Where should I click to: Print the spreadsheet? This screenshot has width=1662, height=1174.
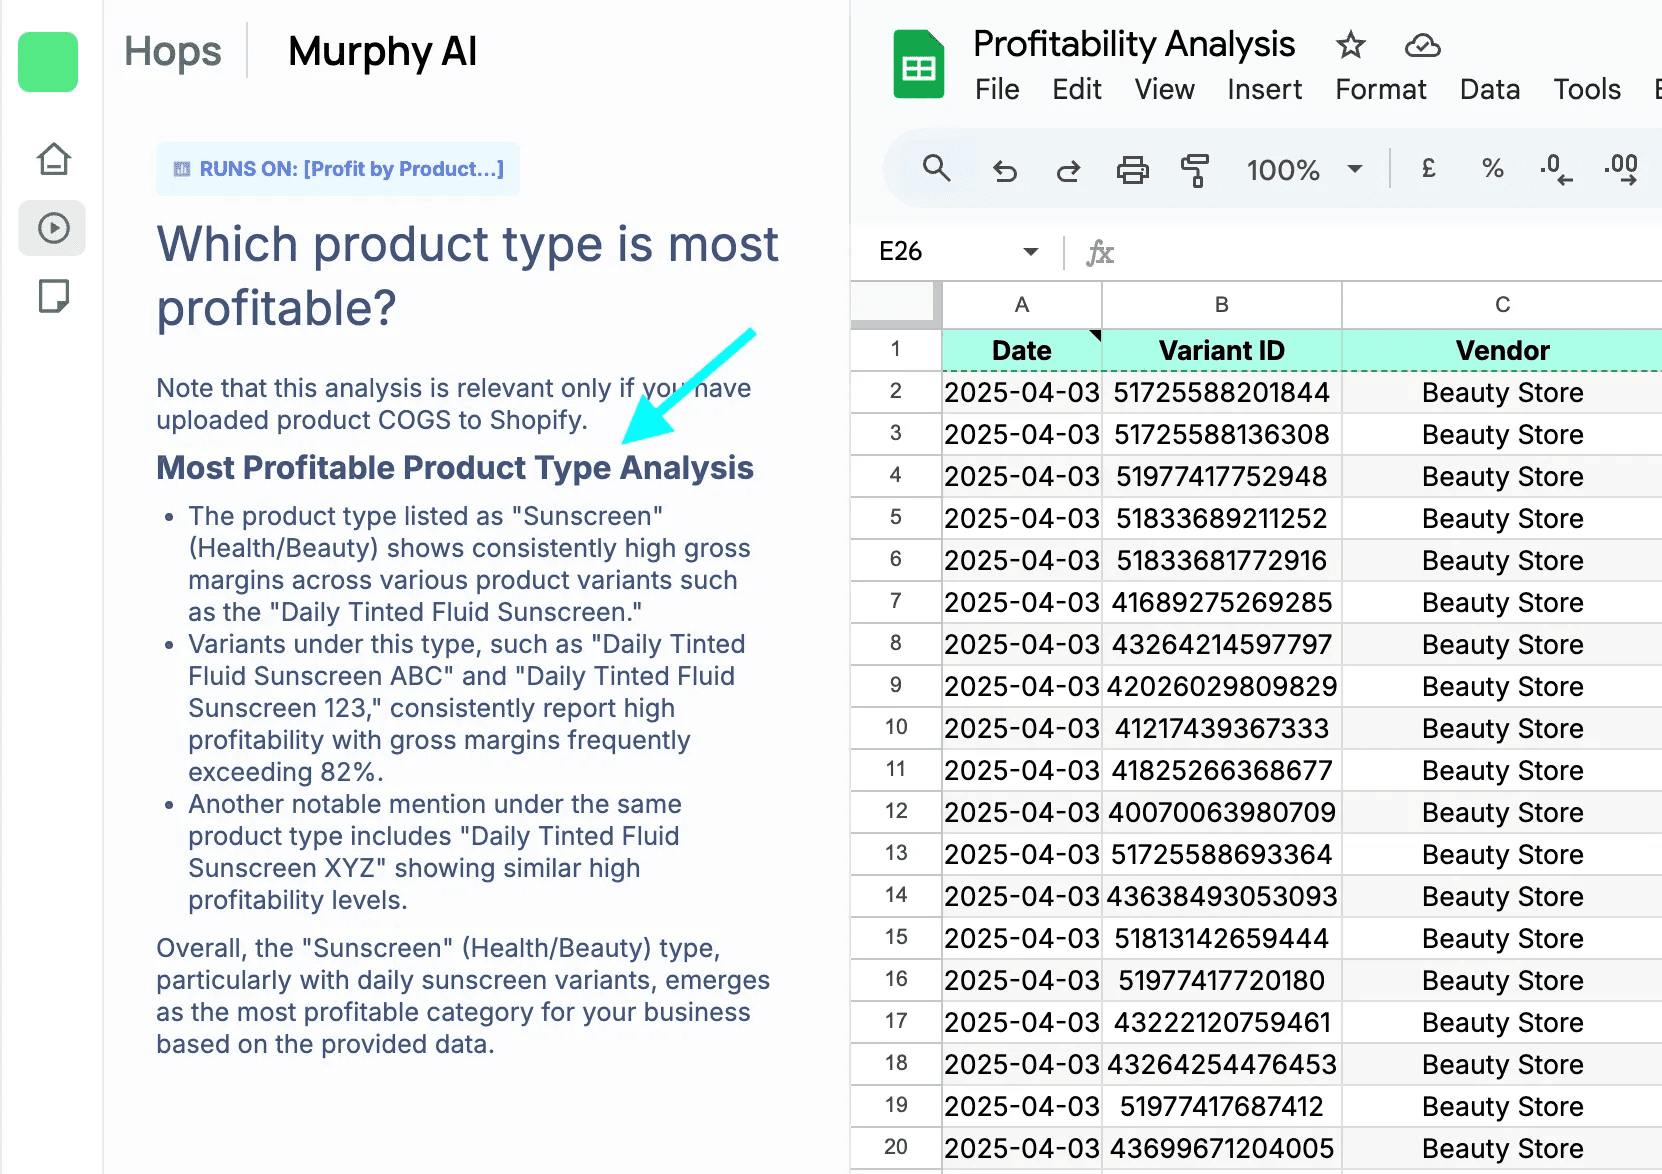coord(1132,170)
